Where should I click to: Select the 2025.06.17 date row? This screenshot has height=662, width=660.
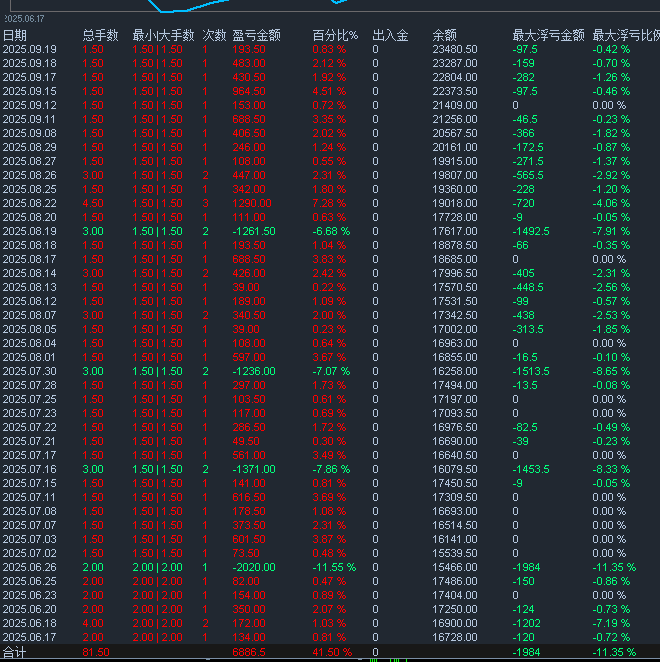29,637
